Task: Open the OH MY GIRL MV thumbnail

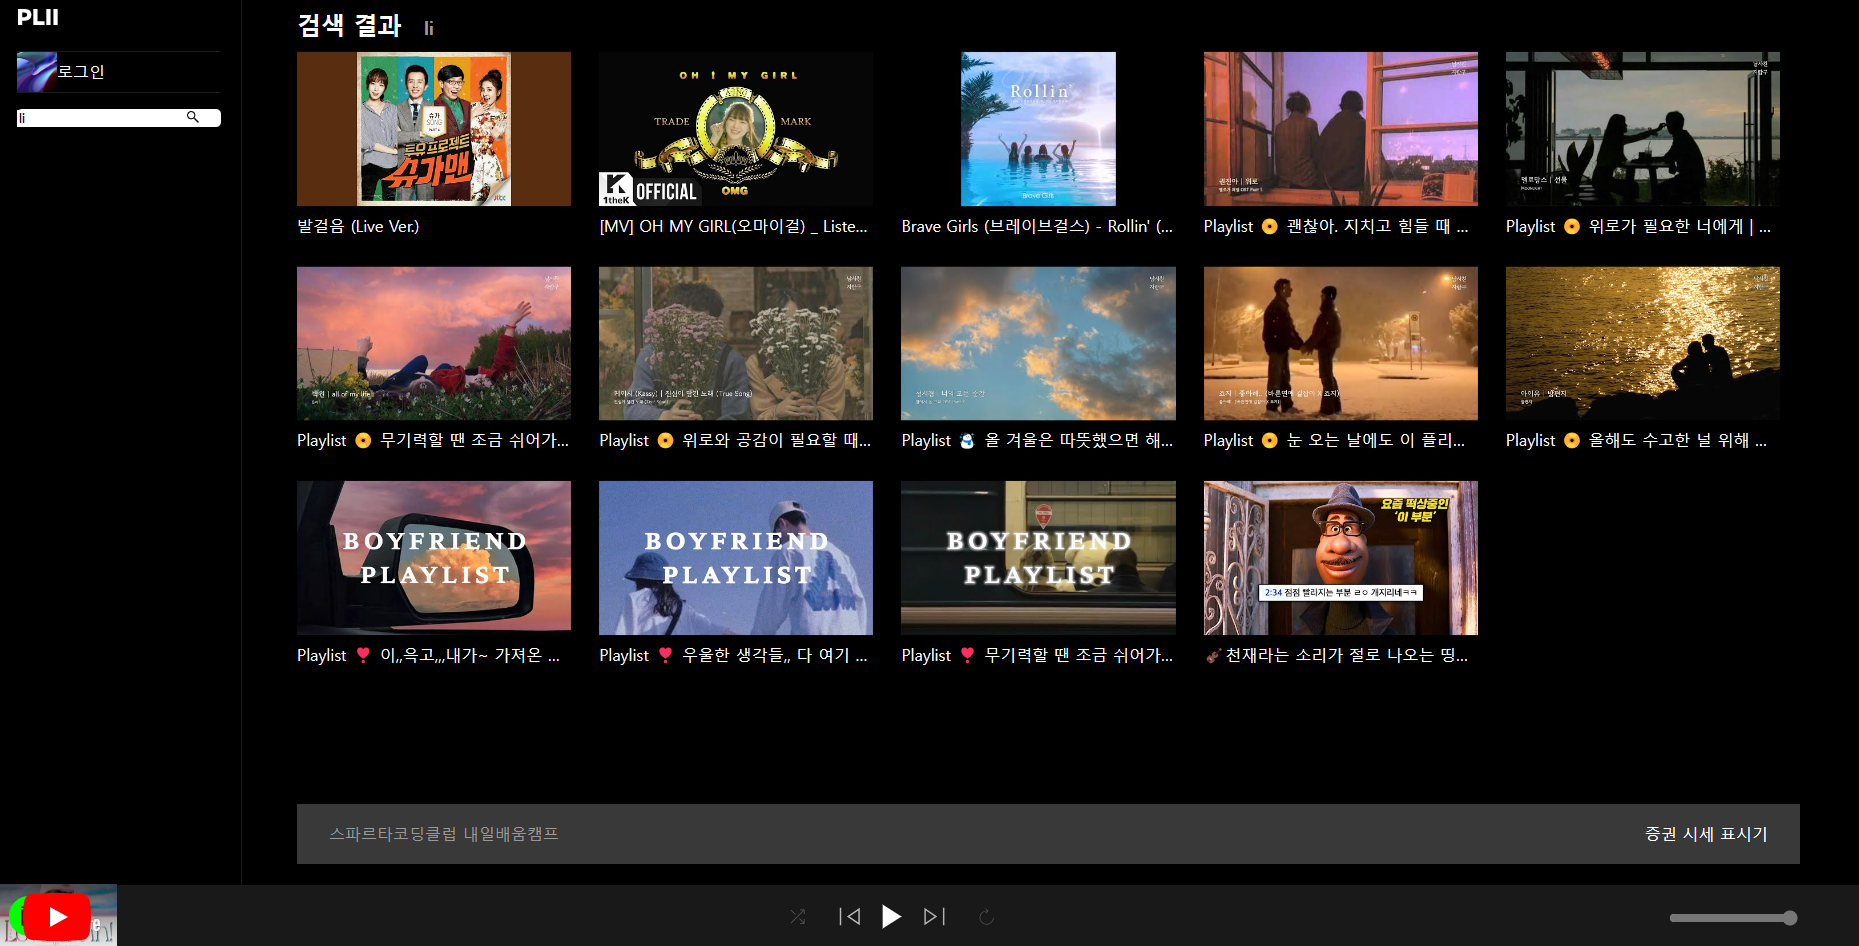Action: coord(736,129)
